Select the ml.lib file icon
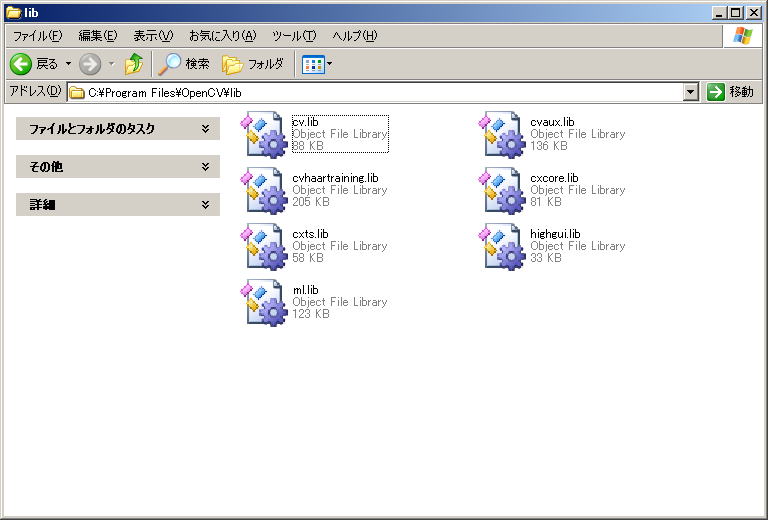Viewport: 768px width, 520px height. pyautogui.click(x=264, y=303)
